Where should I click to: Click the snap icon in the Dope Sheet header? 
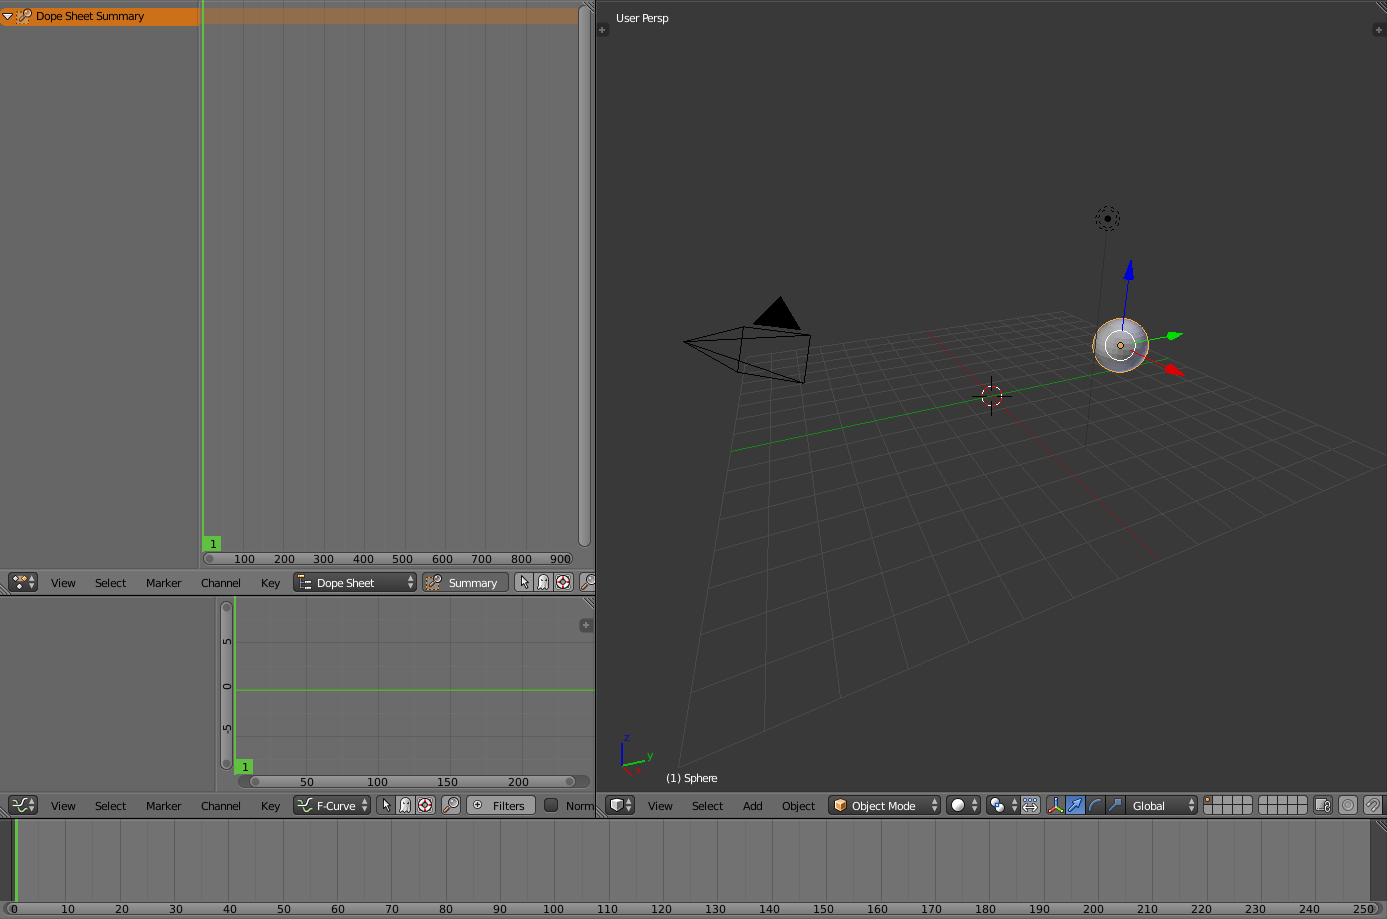click(x=562, y=582)
